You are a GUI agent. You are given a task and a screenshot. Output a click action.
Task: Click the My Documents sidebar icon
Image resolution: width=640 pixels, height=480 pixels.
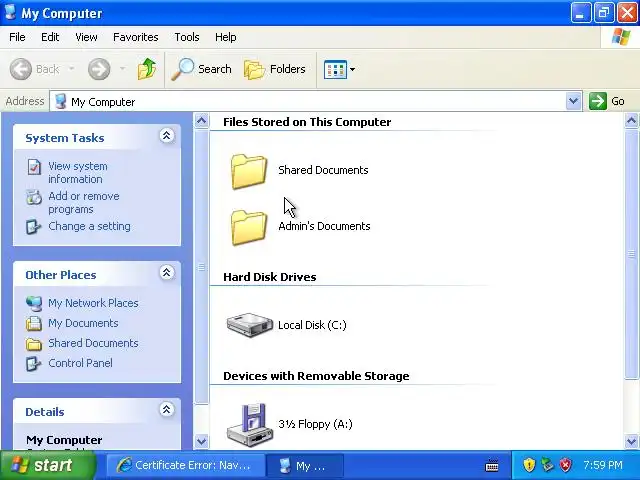coord(34,323)
